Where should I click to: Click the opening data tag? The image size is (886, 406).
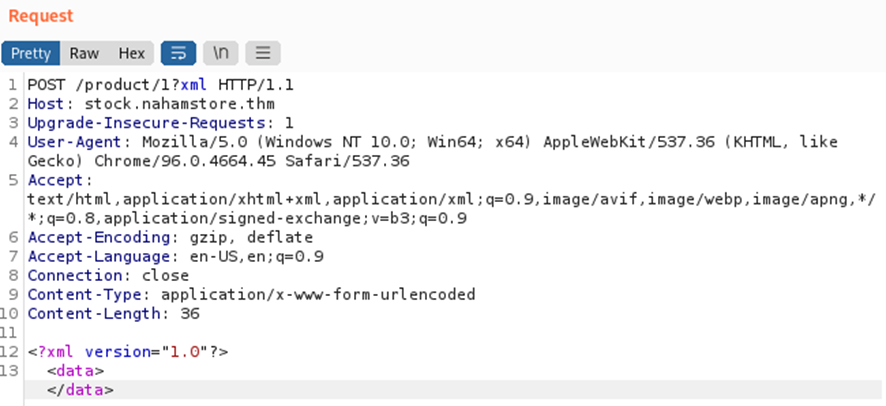pyautogui.click(x=74, y=371)
